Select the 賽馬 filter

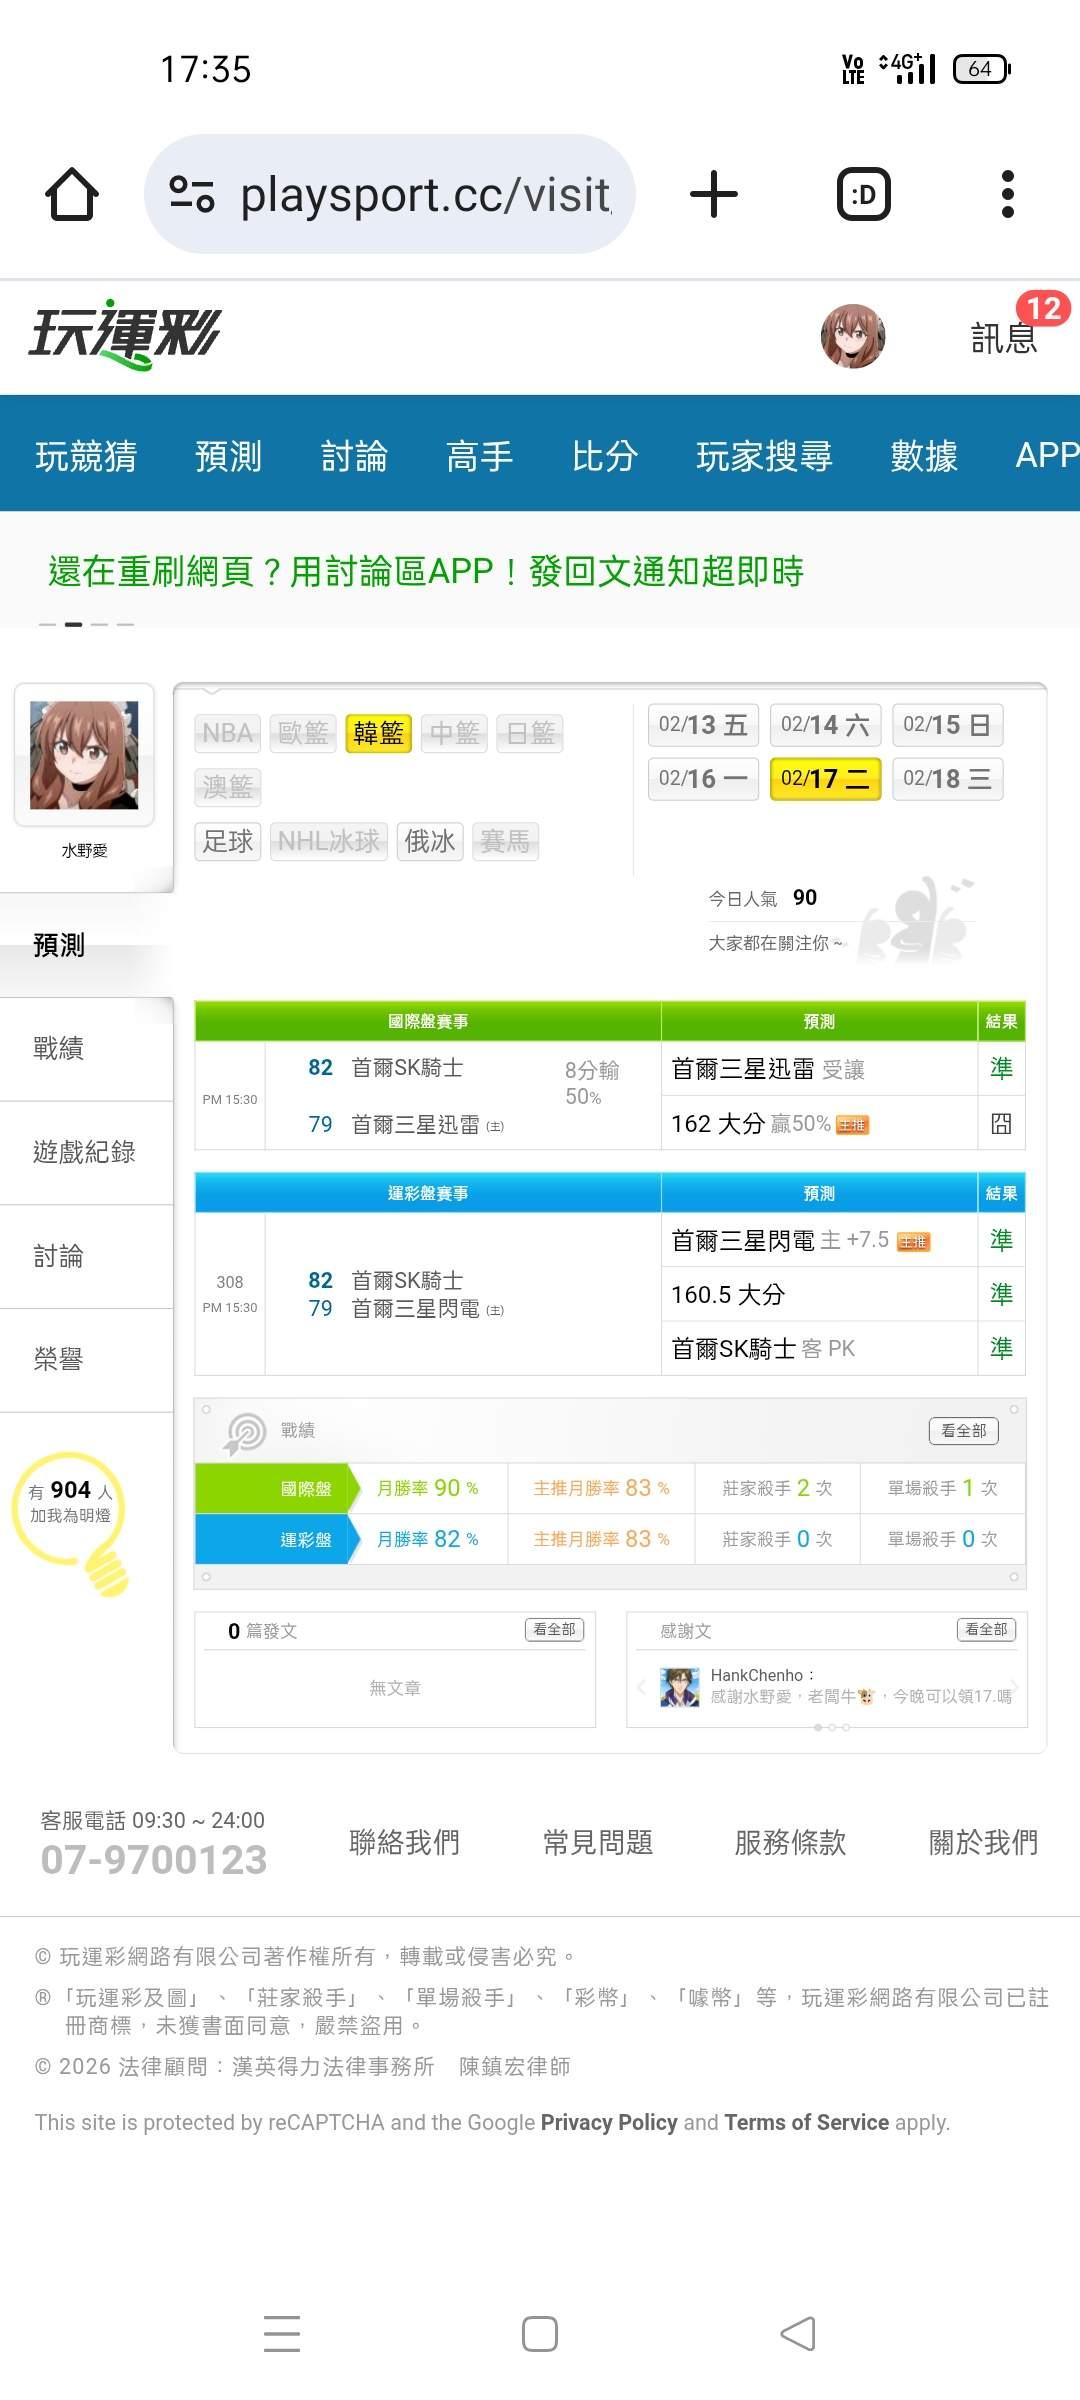tap(505, 841)
